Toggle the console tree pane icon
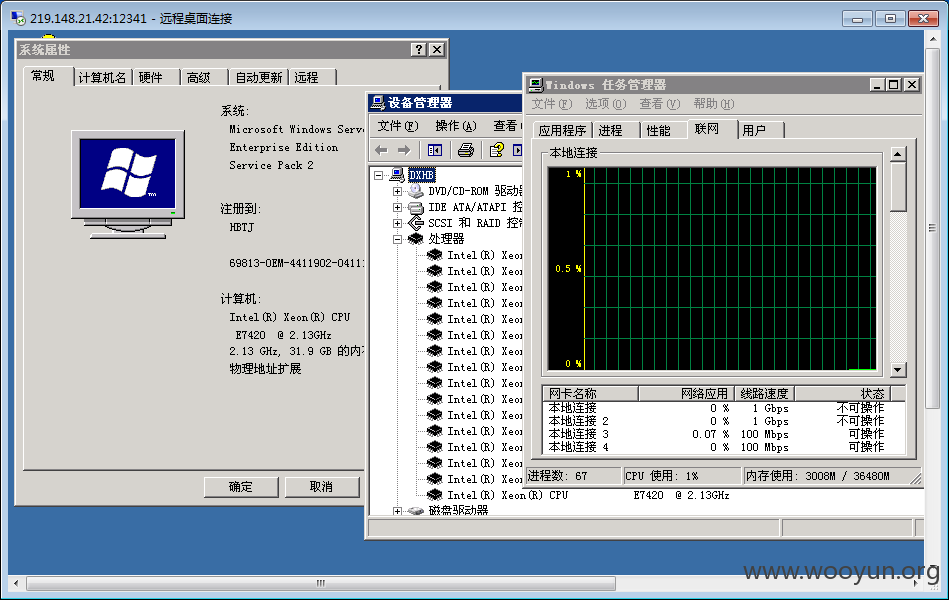The width and height of the screenshot is (949, 600). (x=435, y=150)
